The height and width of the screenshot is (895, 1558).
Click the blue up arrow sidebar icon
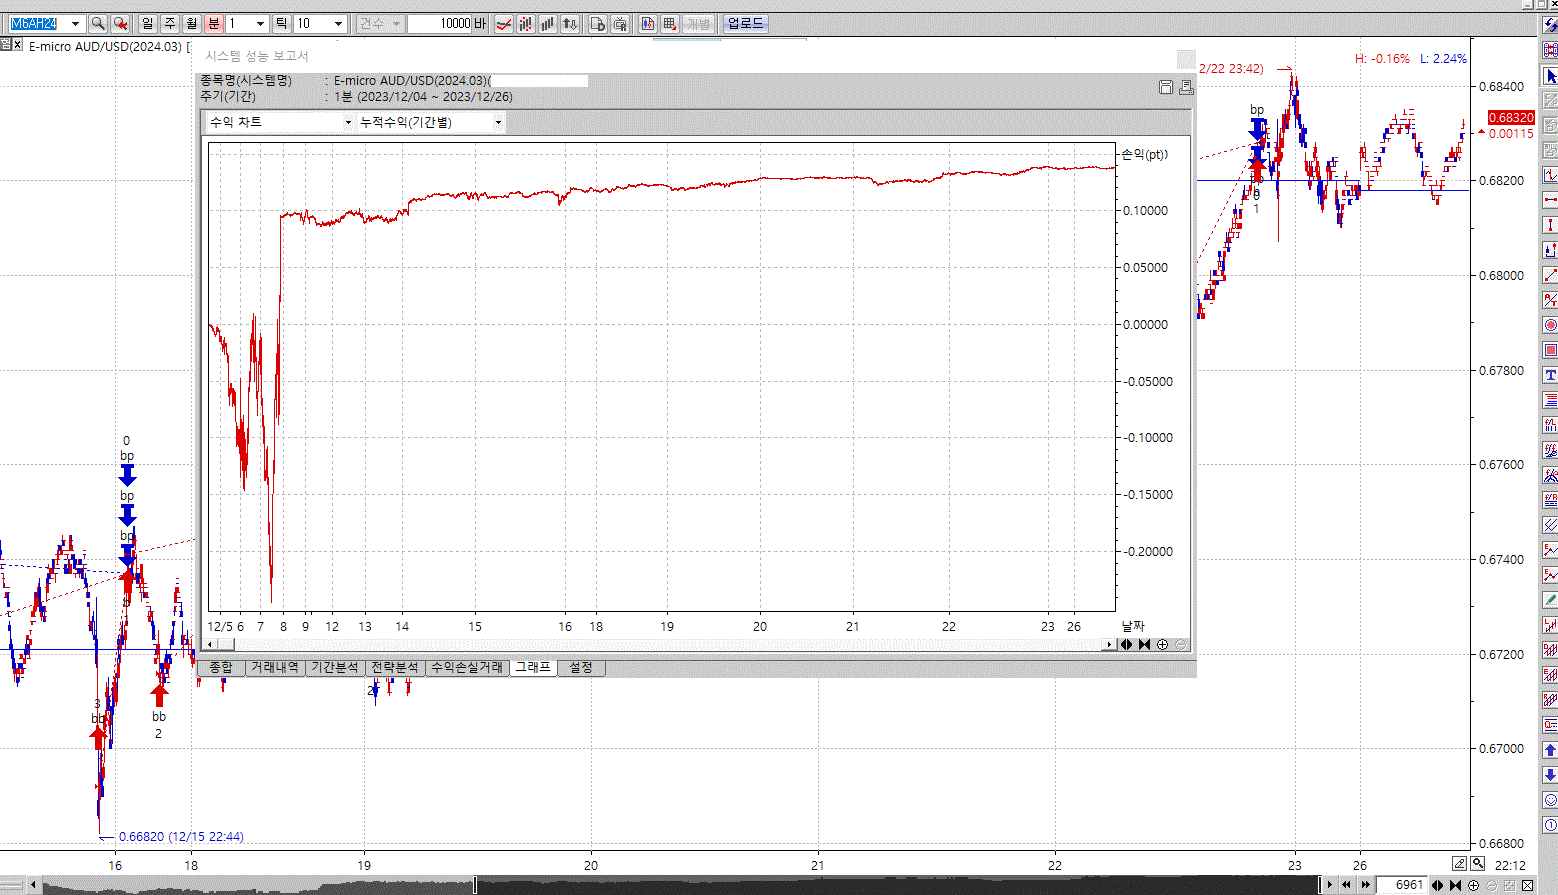1550,749
